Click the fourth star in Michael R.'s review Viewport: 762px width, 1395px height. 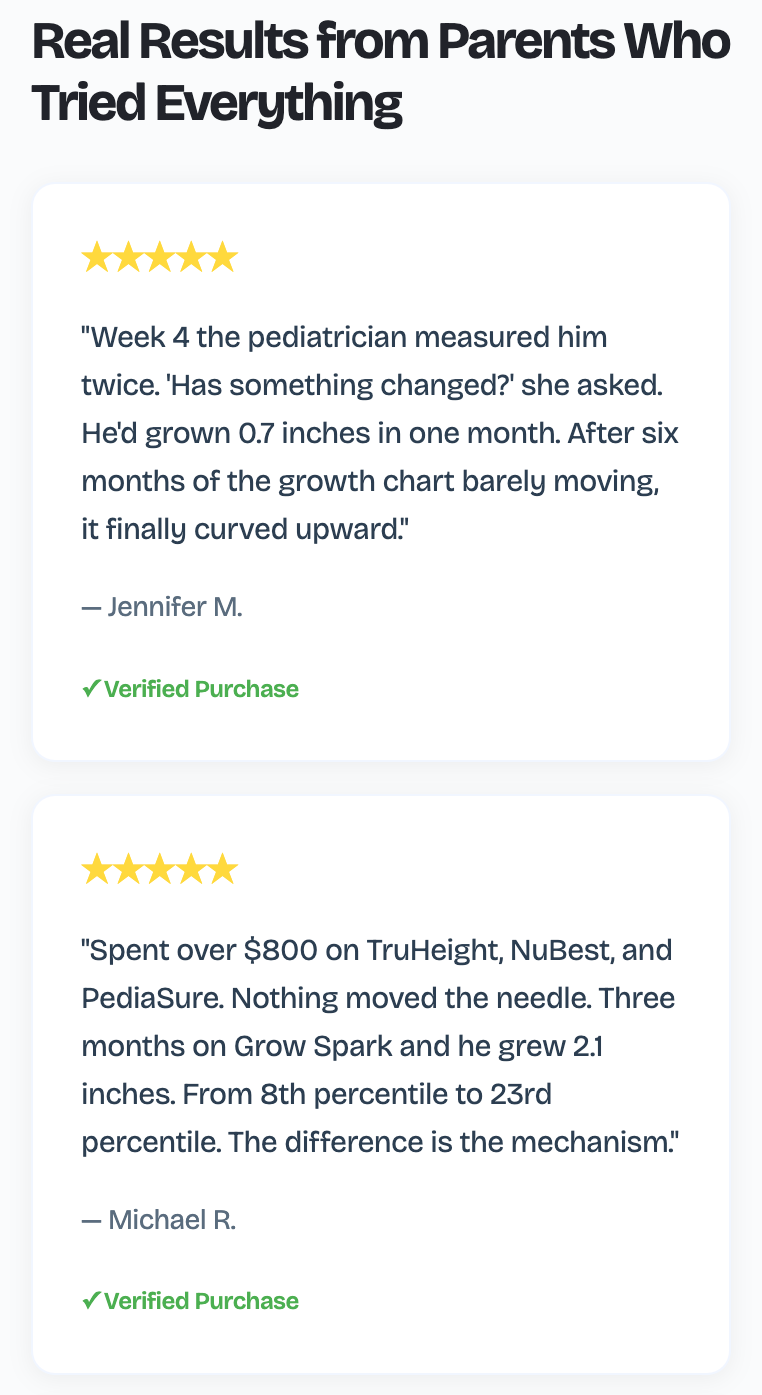click(x=191, y=870)
